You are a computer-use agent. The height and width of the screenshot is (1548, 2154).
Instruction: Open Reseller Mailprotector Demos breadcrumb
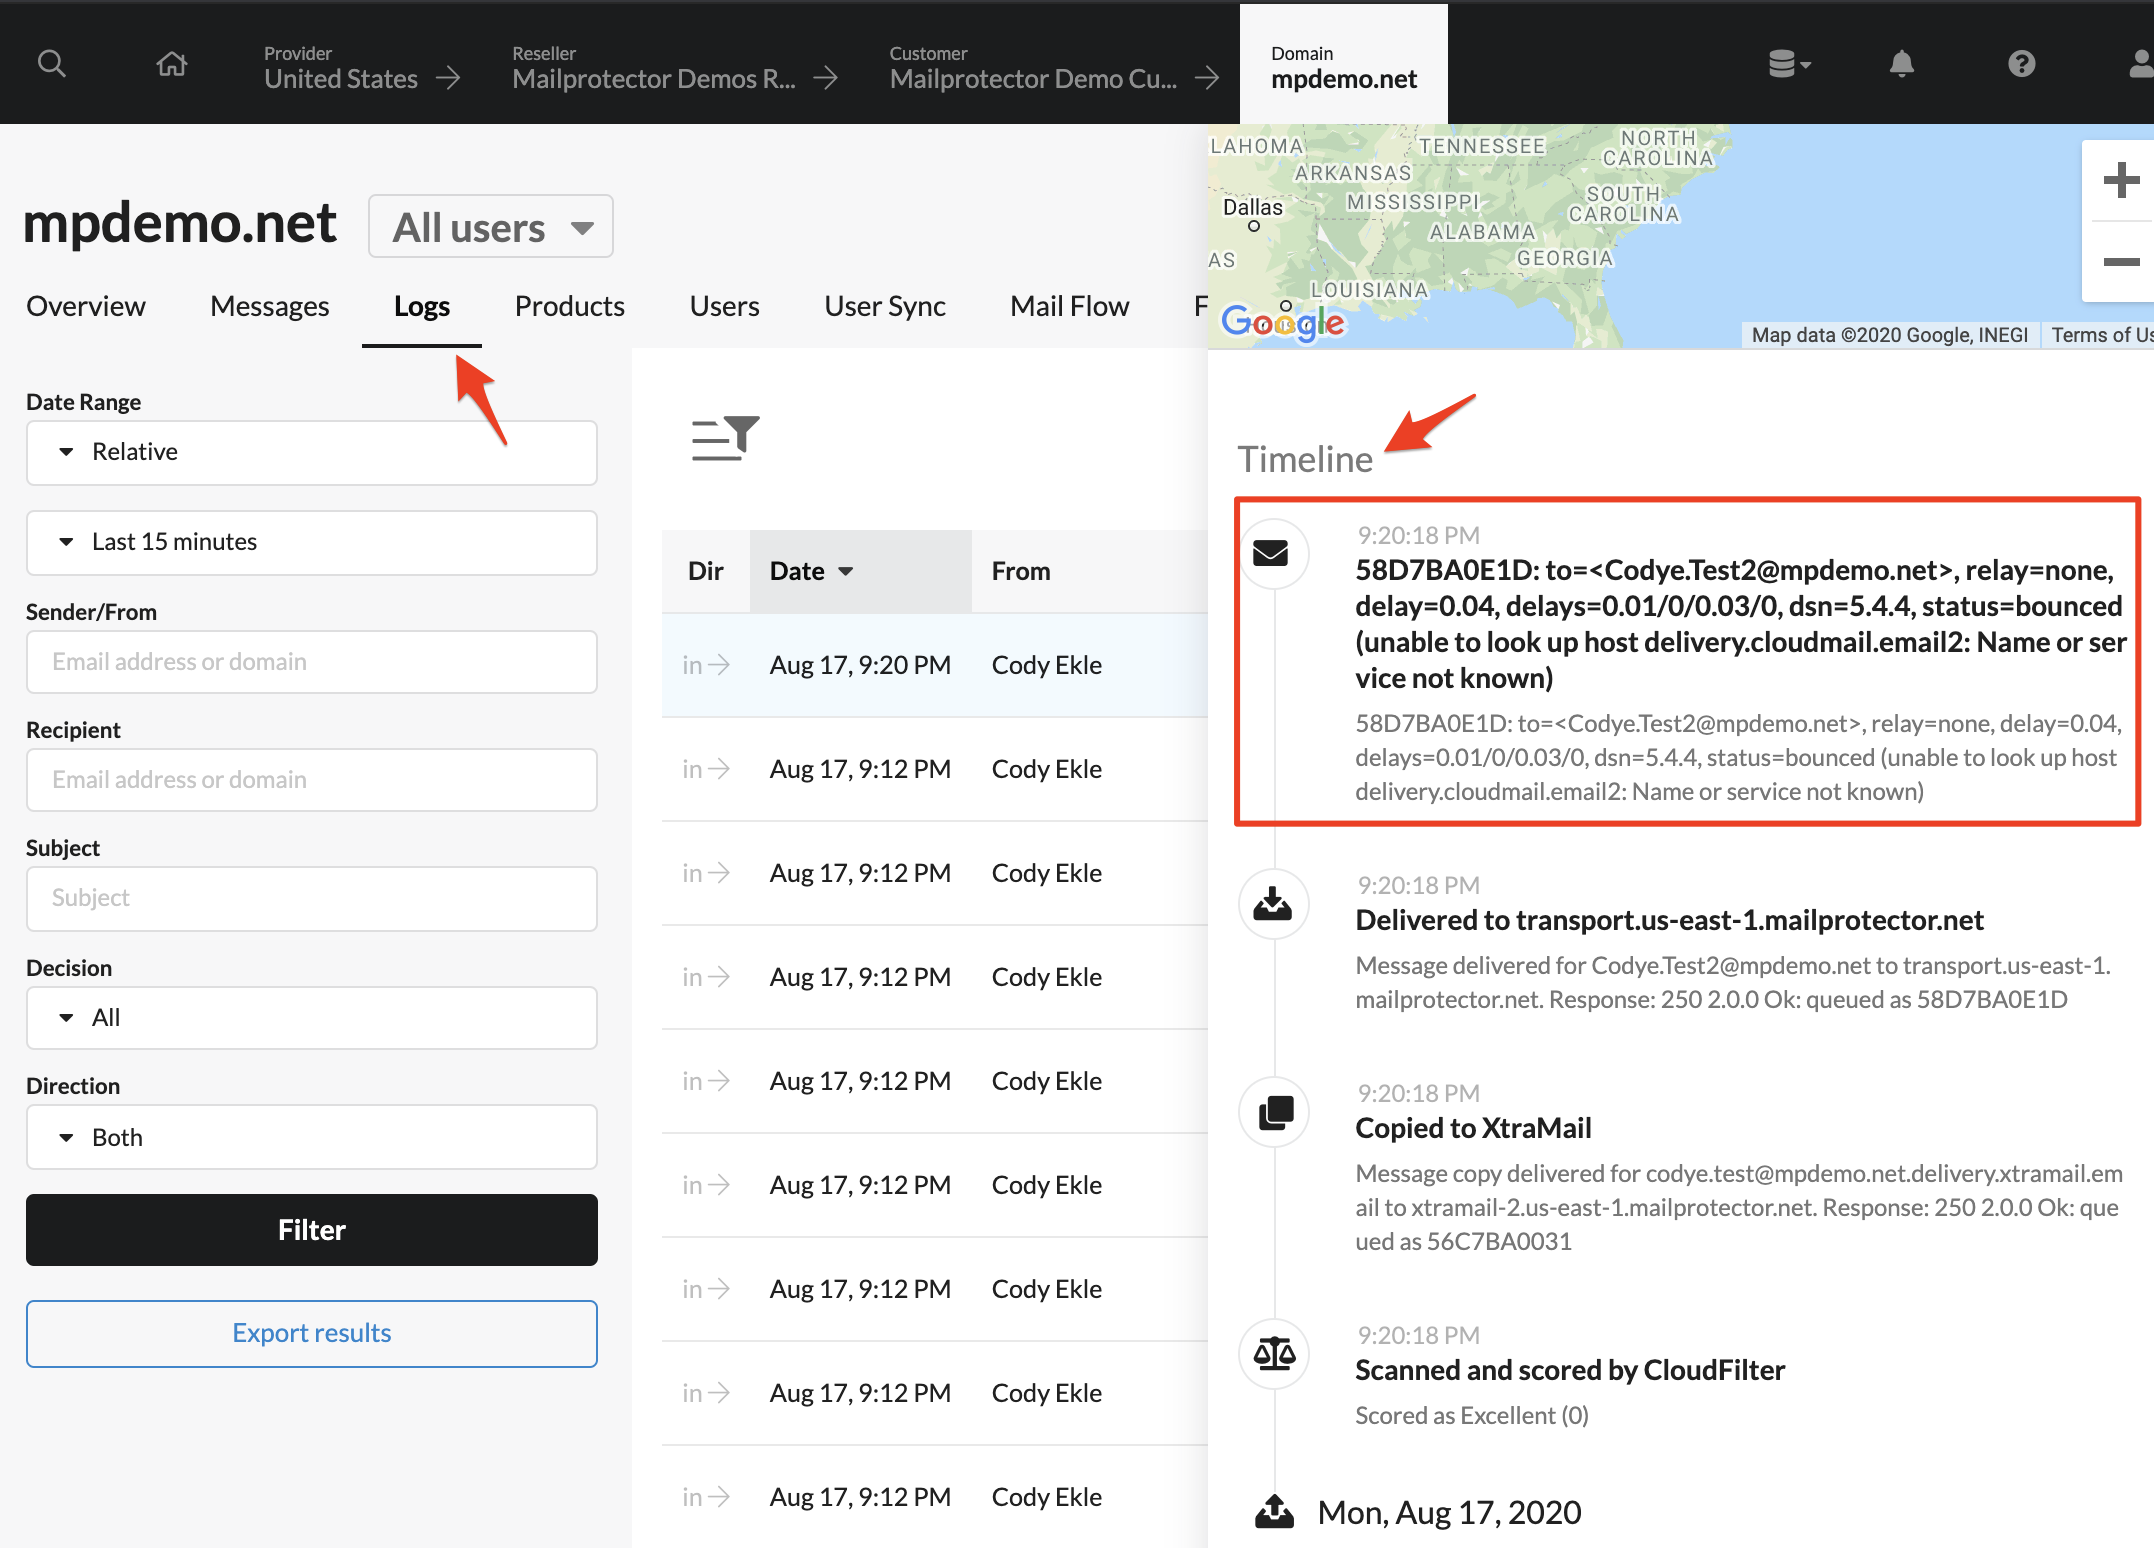point(654,67)
